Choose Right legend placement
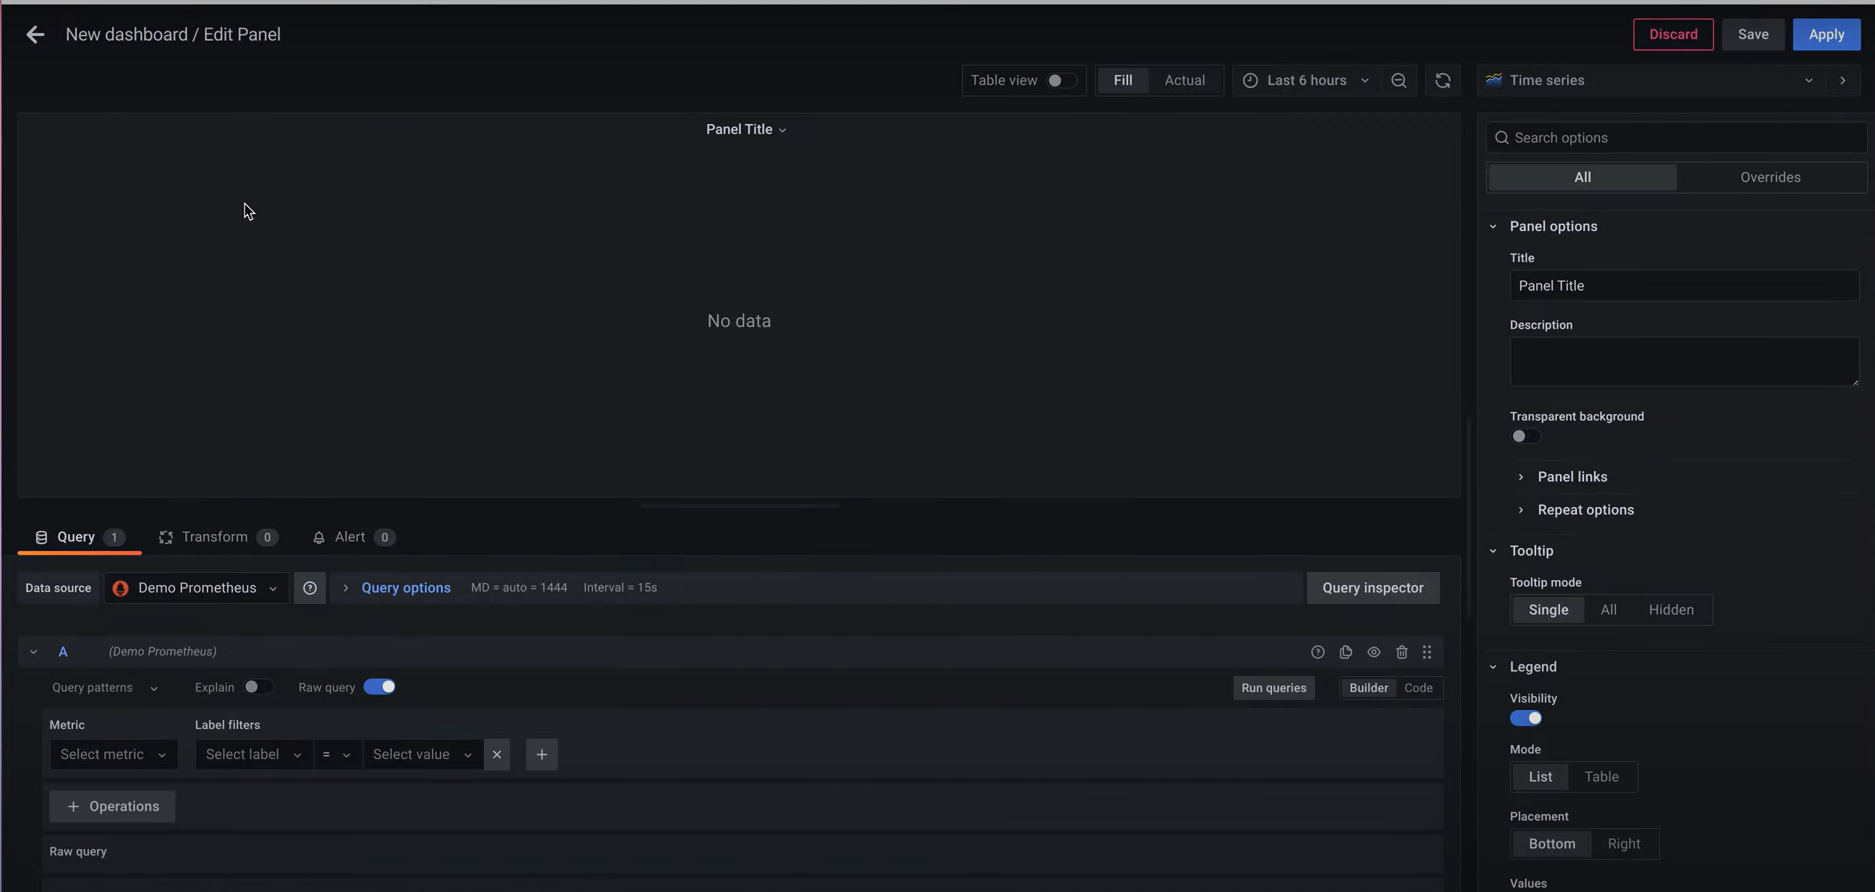The width and height of the screenshot is (1875, 892). 1624,844
